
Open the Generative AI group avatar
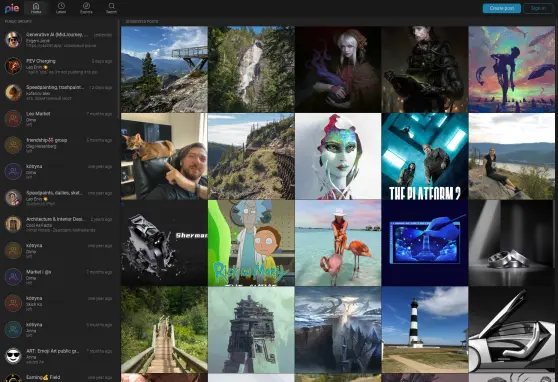tap(13, 40)
